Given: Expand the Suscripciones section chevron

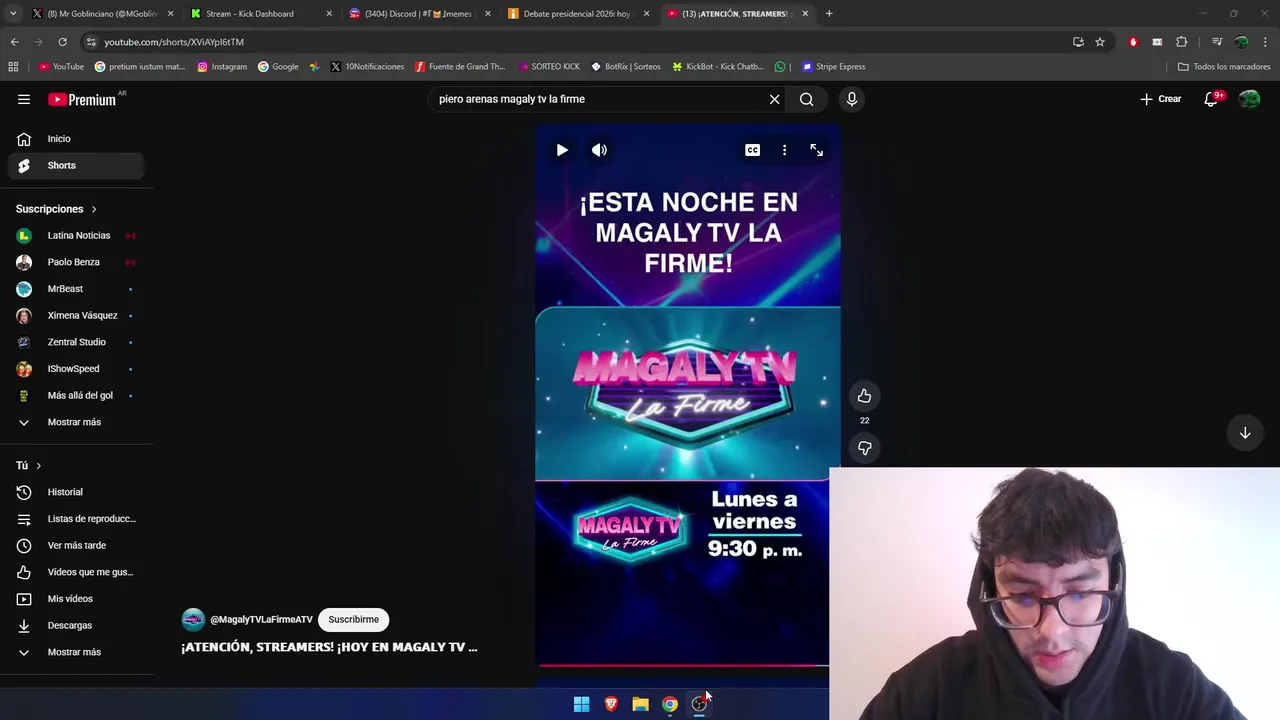Looking at the screenshot, I should 94,209.
